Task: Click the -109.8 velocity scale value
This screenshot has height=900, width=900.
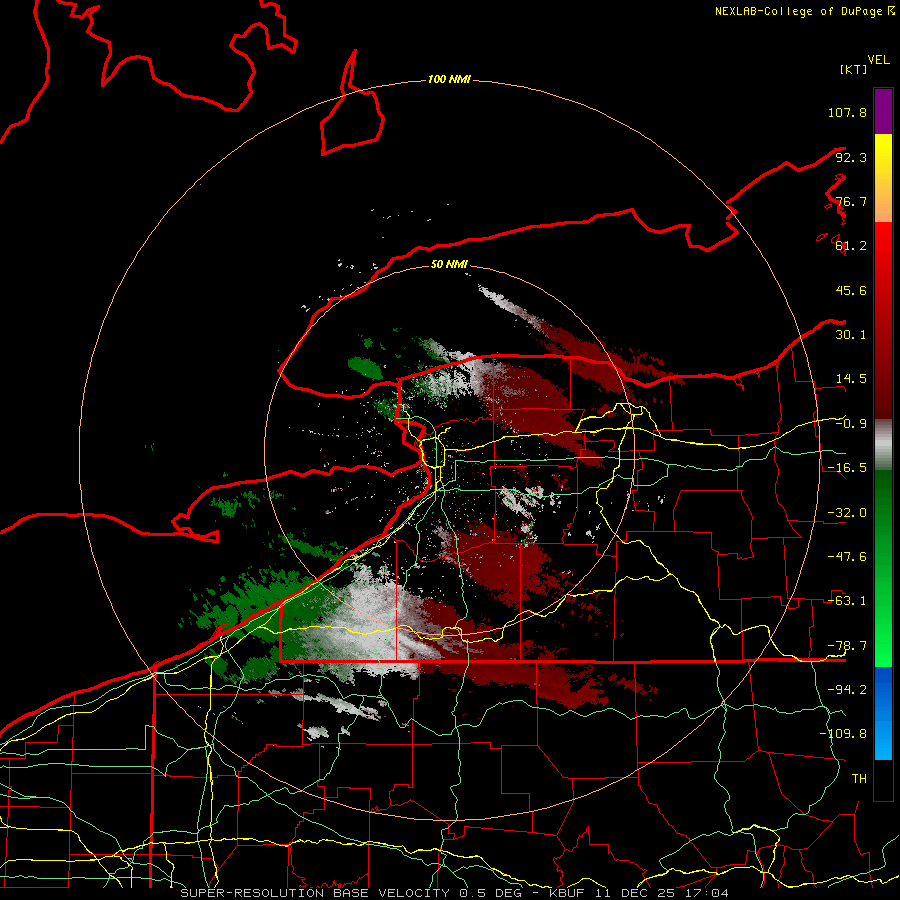Action: (843, 734)
